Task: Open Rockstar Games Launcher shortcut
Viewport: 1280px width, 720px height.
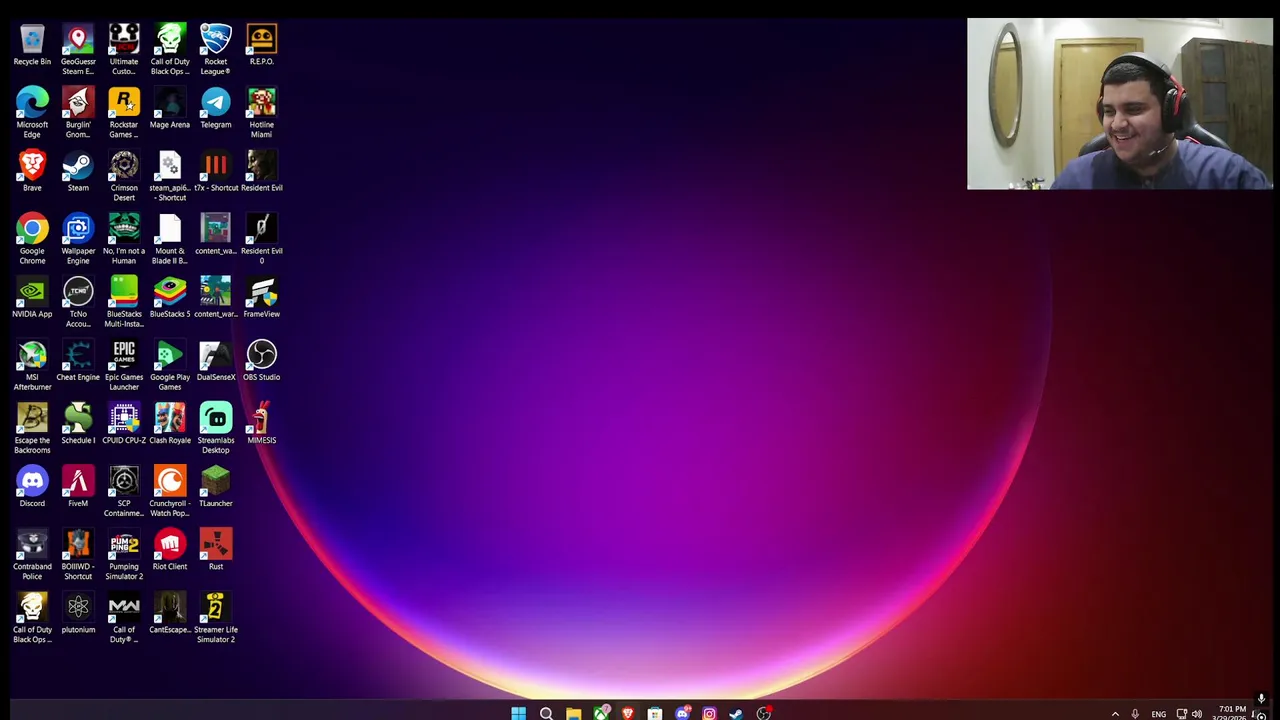Action: tap(124, 114)
